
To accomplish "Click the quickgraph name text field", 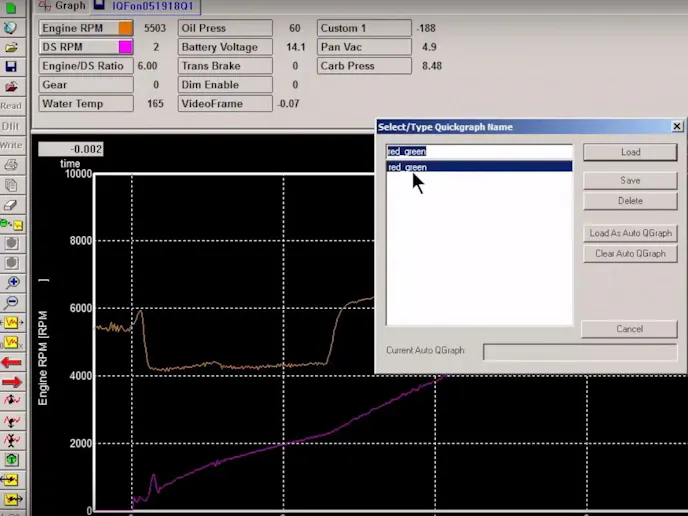I will (x=478, y=152).
